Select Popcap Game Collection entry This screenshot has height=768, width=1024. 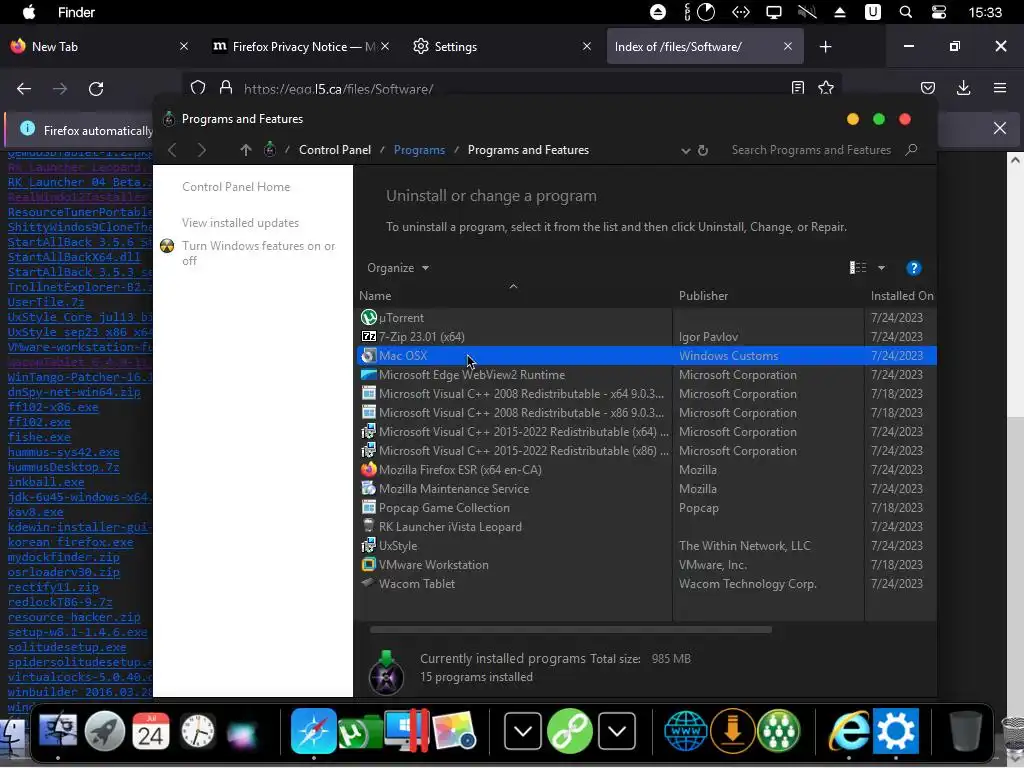coord(647,507)
